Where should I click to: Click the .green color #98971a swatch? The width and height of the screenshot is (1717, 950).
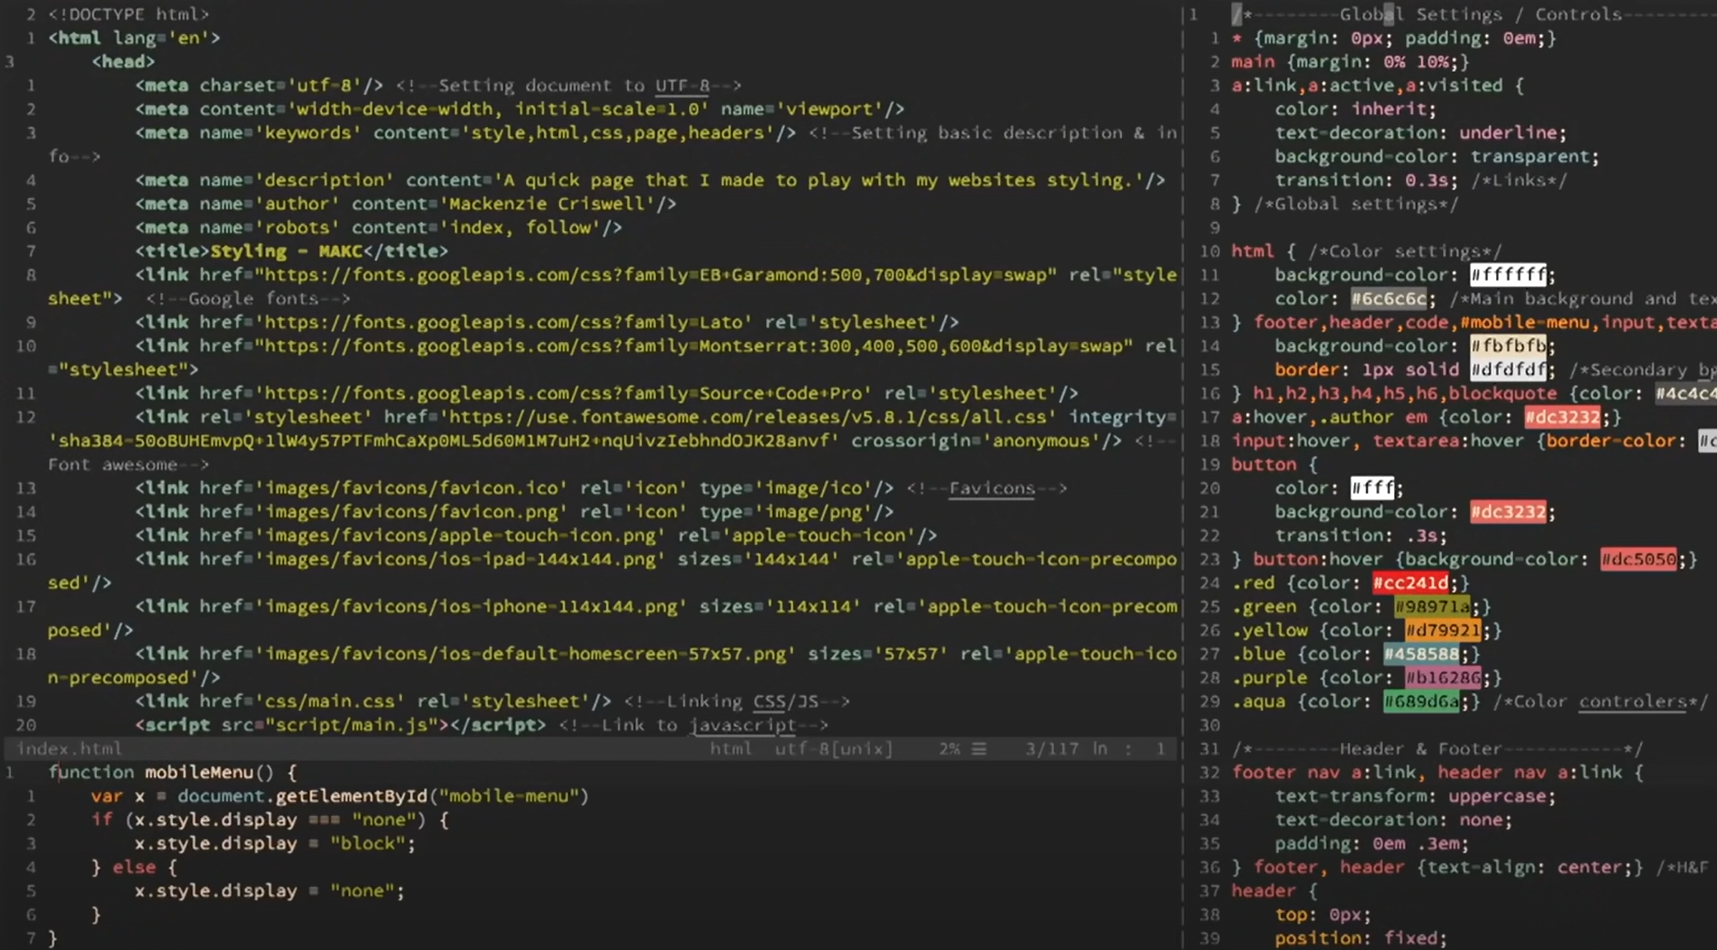coord(1432,607)
